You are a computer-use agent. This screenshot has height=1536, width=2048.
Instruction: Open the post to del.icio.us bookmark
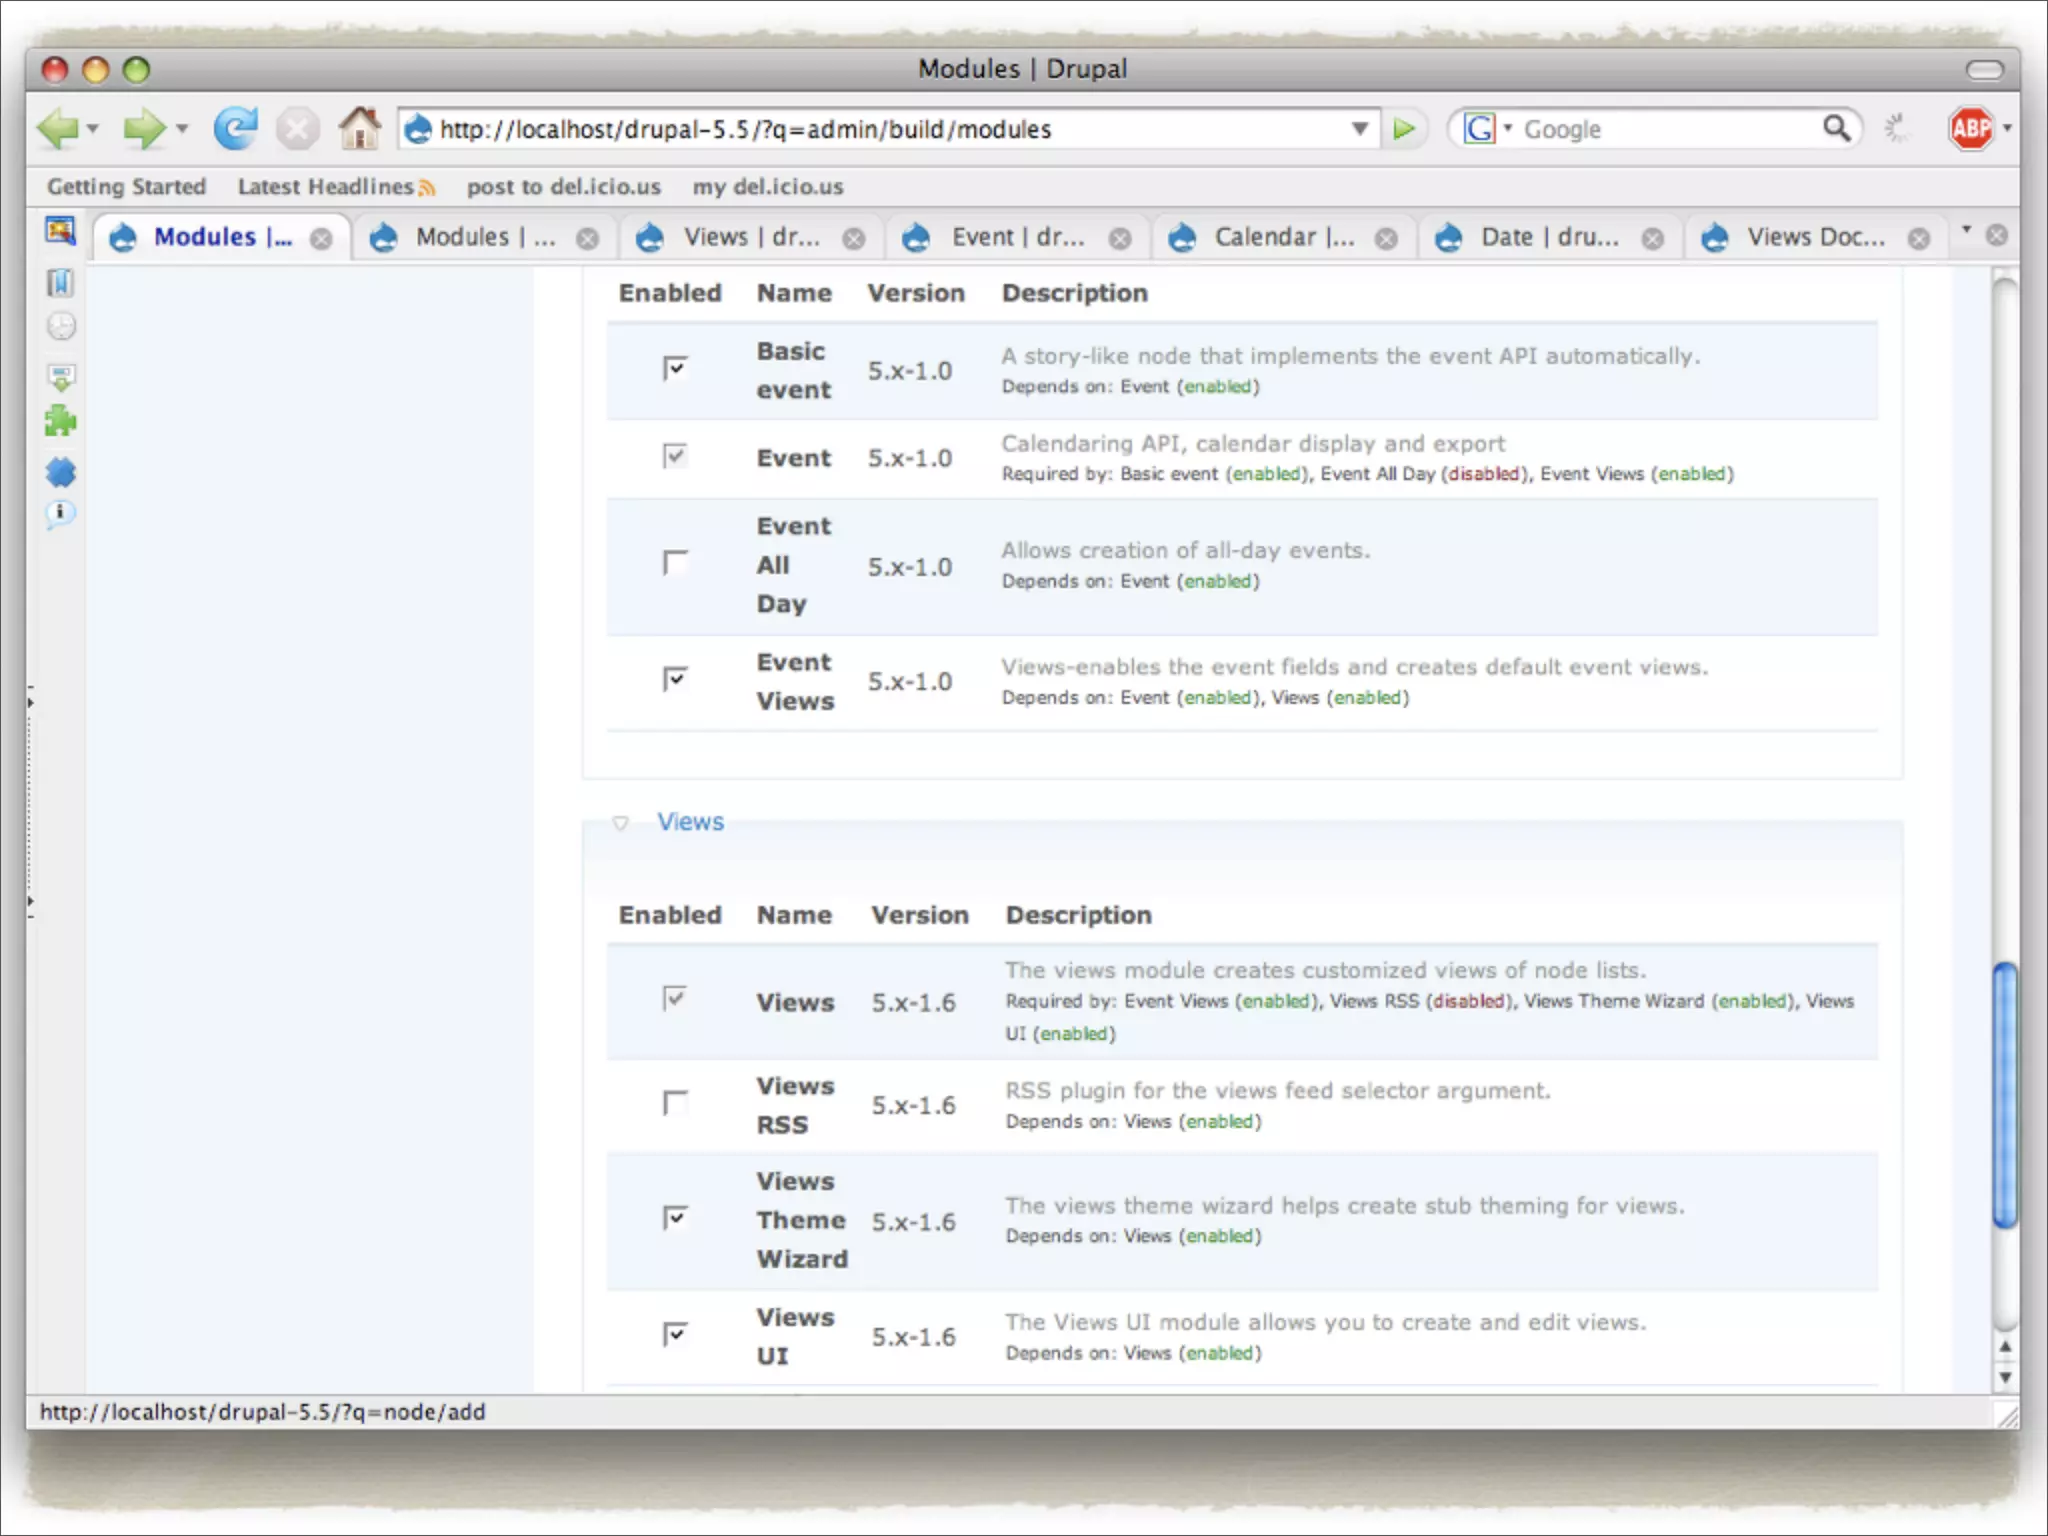[x=563, y=187]
